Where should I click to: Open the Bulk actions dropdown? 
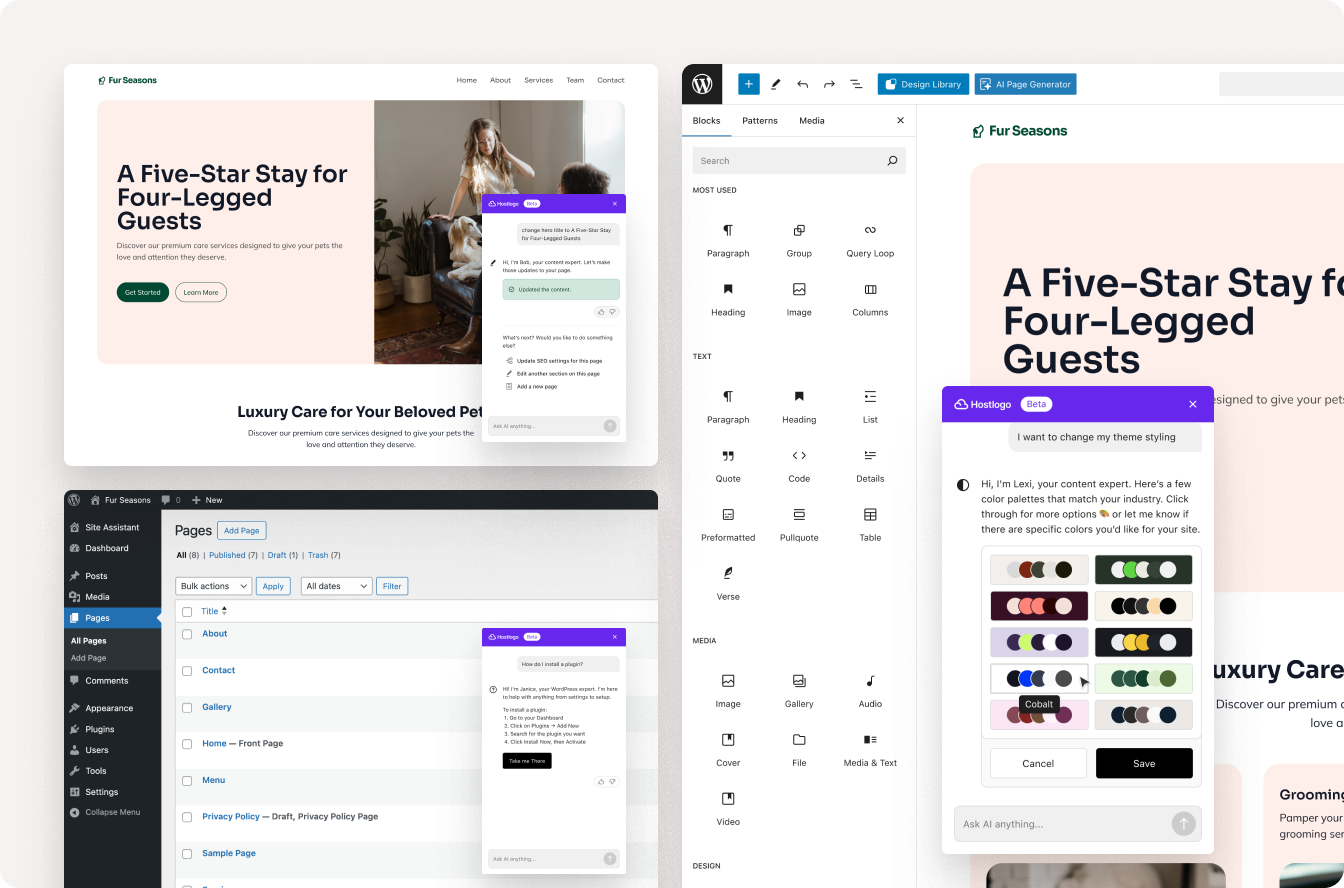(x=214, y=586)
